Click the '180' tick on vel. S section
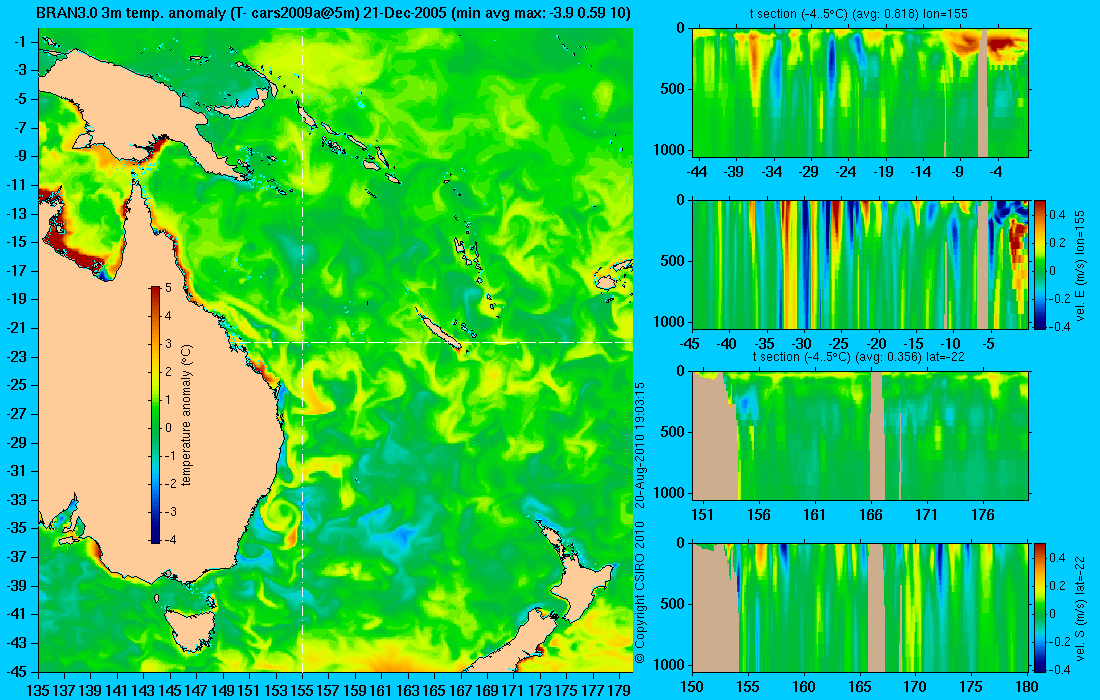1100x700 pixels. [1027, 687]
